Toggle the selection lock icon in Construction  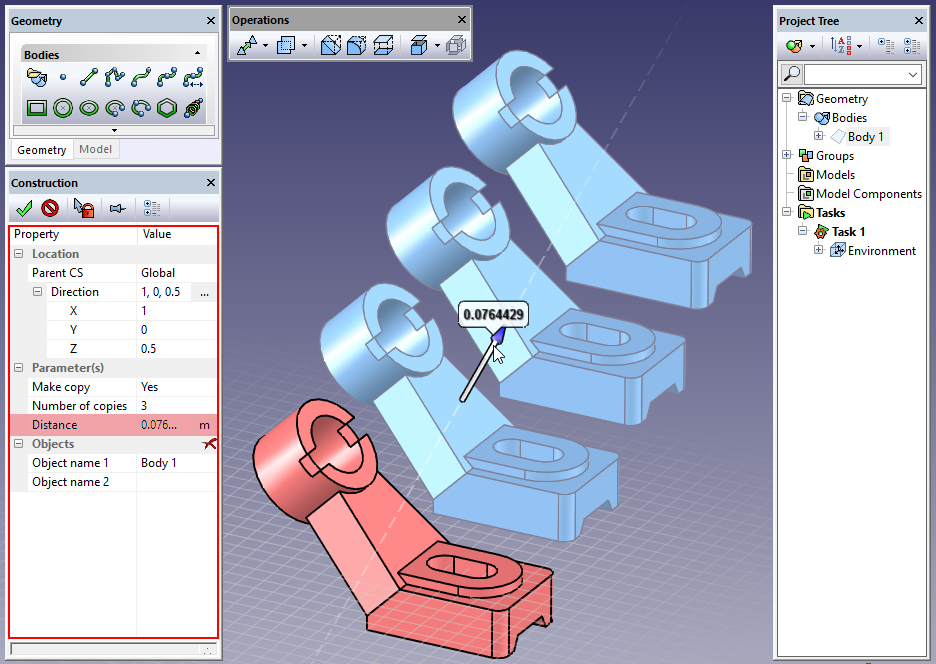[x=84, y=208]
